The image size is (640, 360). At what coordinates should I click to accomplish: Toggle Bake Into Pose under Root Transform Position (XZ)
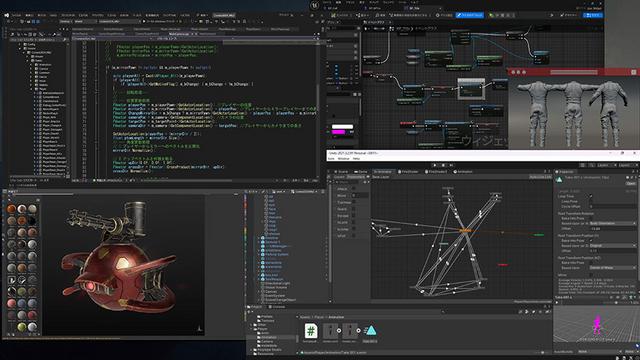591,262
